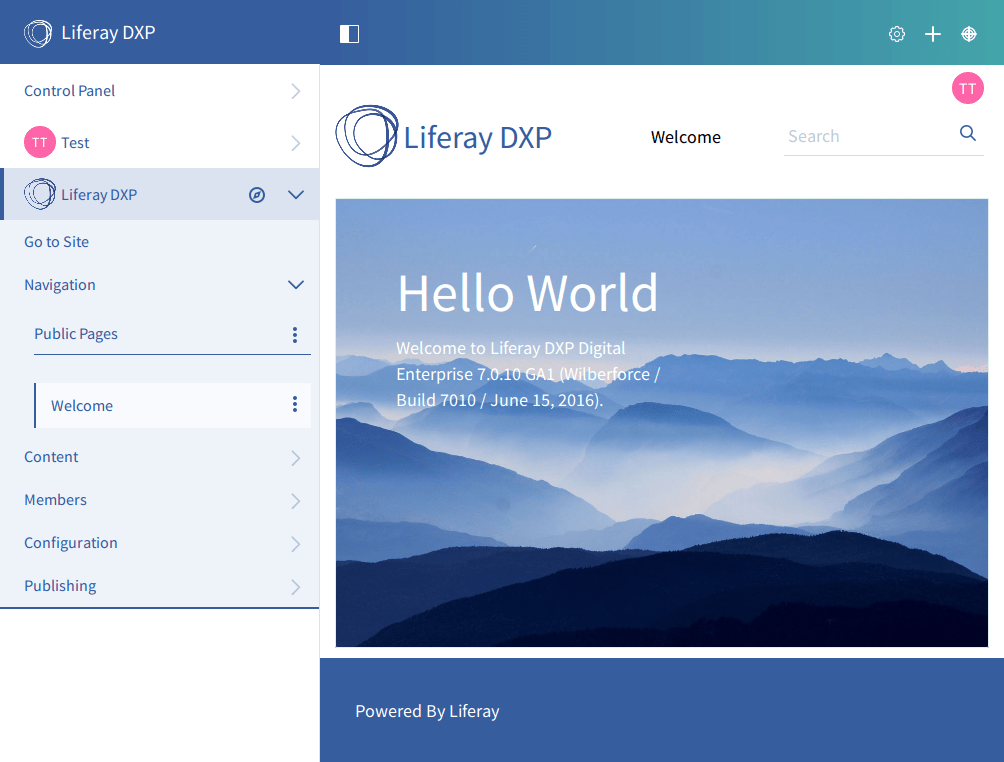Viewport: 1004px width, 762px height.
Task: Click the TT avatar next to Test
Action: (x=40, y=142)
